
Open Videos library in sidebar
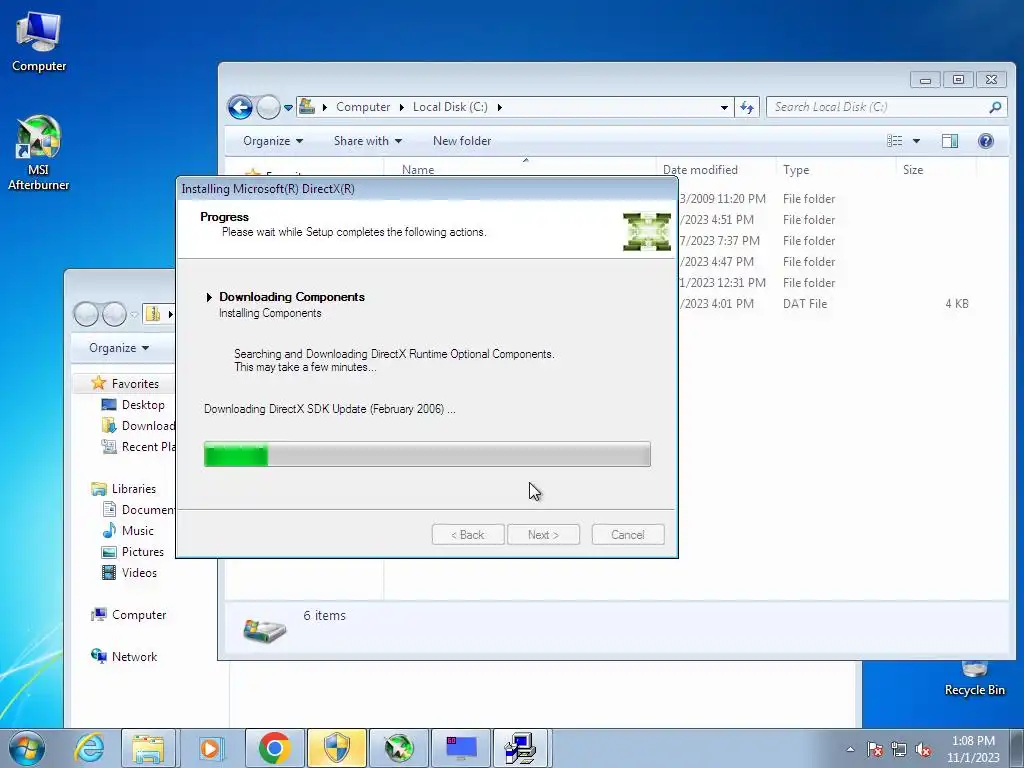coord(129,573)
